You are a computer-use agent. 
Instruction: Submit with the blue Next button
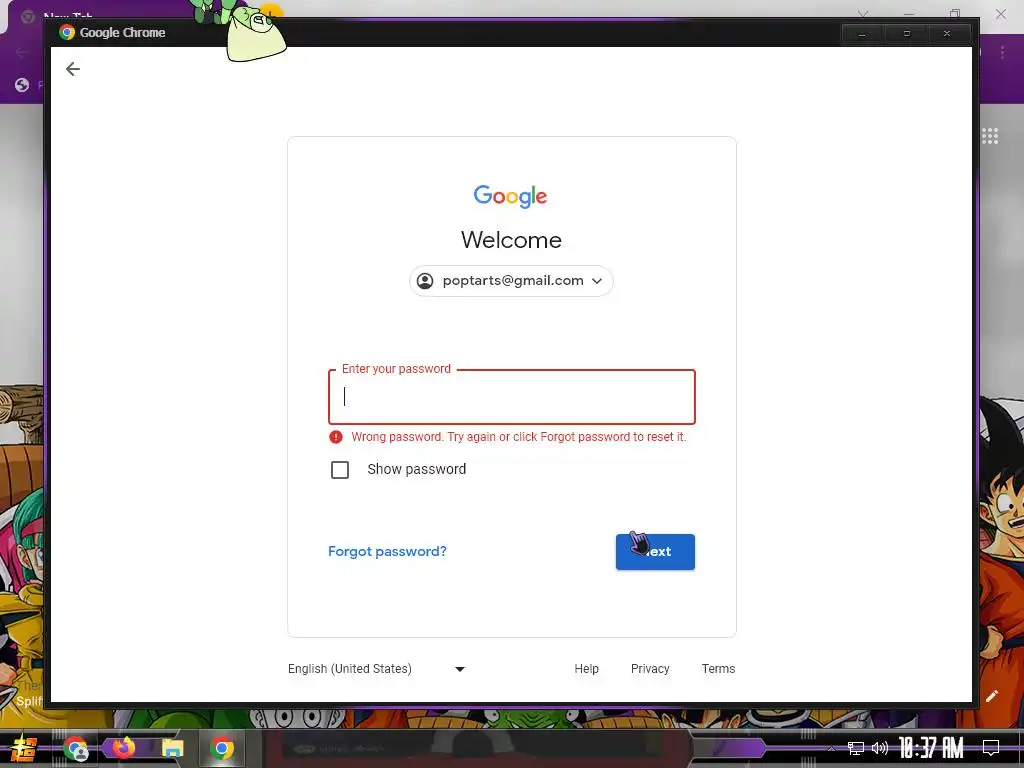[655, 552]
